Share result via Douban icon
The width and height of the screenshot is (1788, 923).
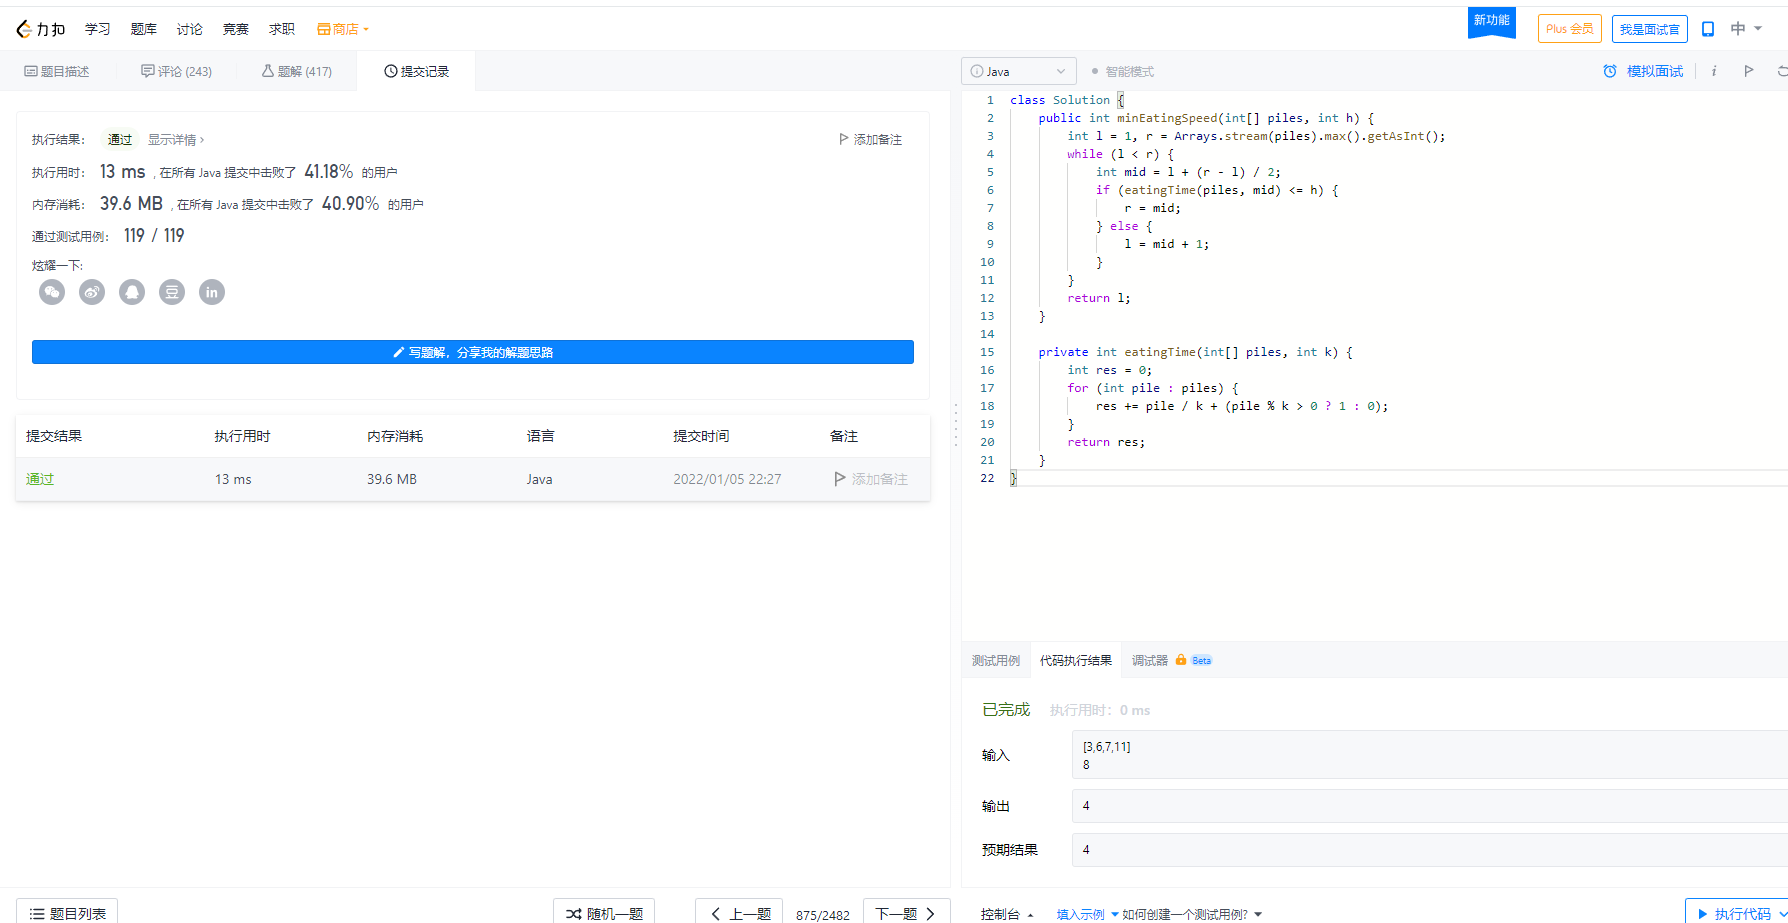tap(172, 292)
